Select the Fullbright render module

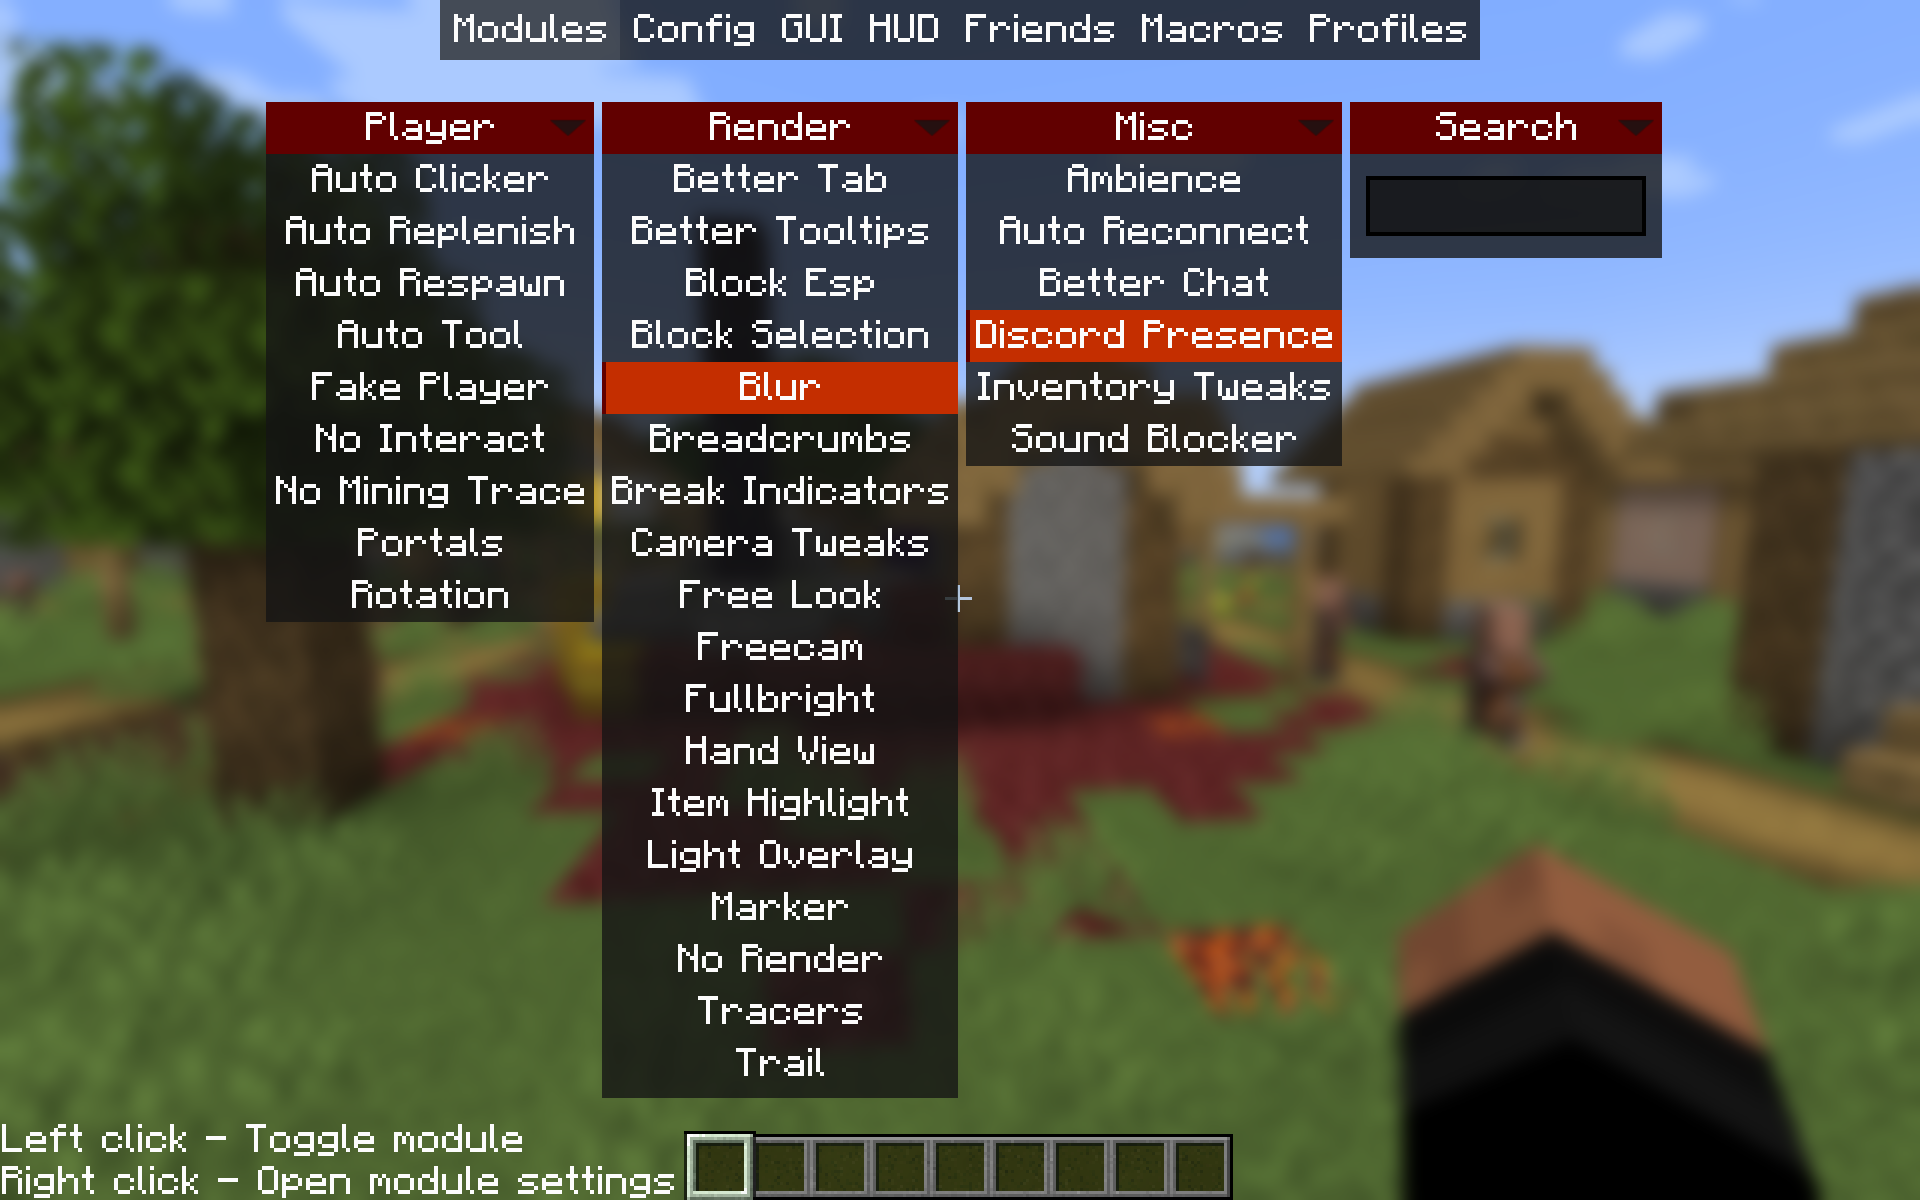(x=780, y=697)
